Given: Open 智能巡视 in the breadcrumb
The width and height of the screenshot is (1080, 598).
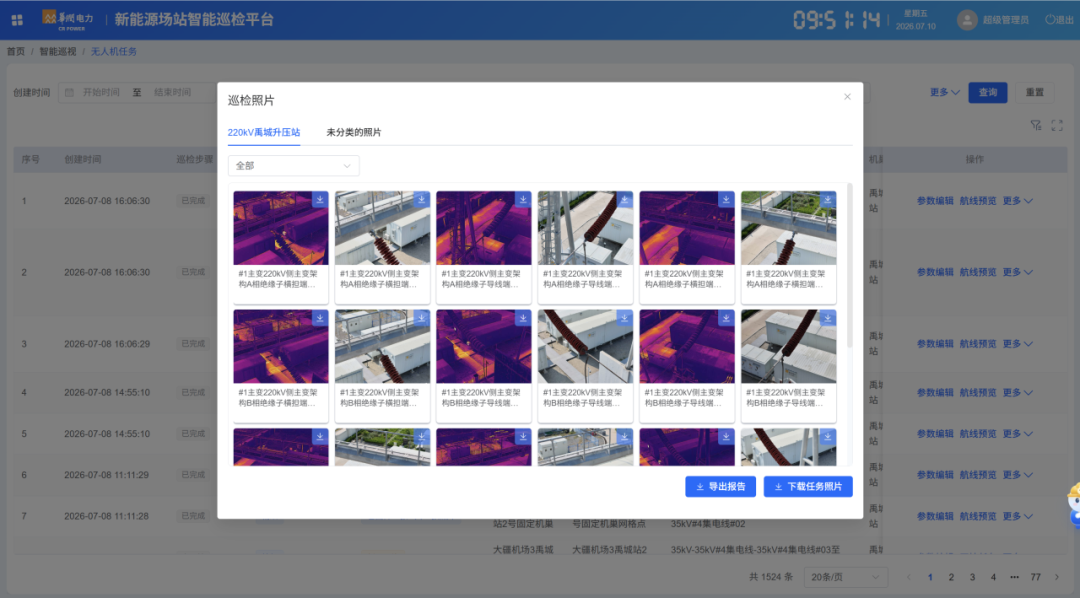Looking at the screenshot, I should [x=58, y=52].
